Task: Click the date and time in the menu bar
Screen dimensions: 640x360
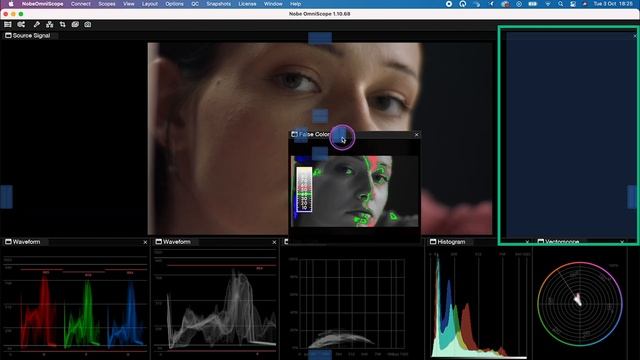Action: (613, 4)
